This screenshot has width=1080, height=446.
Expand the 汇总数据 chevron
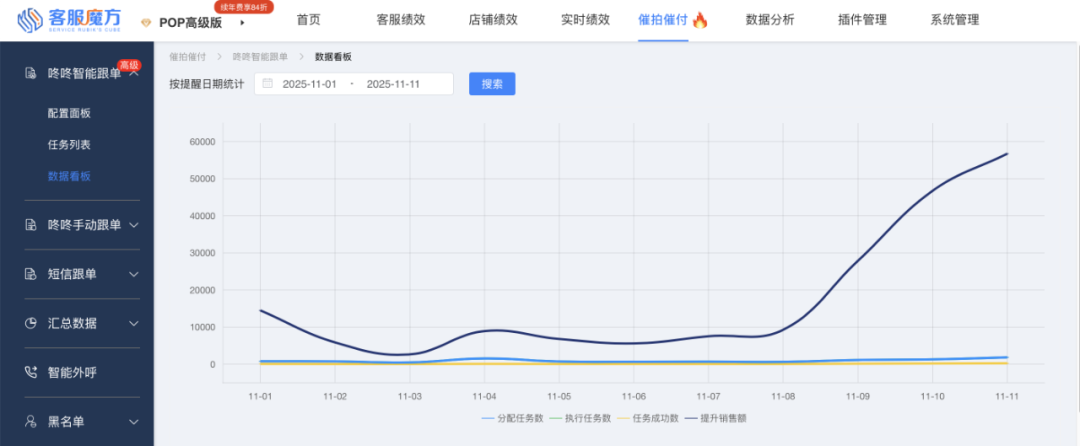coord(134,323)
